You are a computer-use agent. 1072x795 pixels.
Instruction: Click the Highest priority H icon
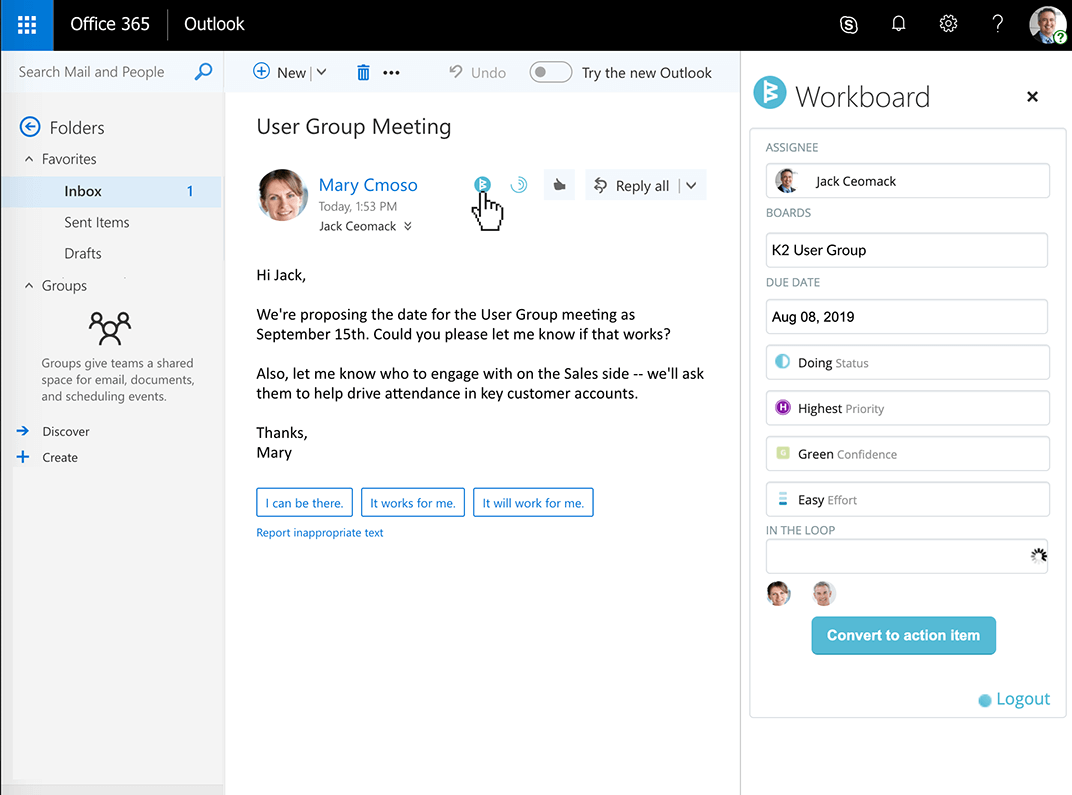[782, 407]
